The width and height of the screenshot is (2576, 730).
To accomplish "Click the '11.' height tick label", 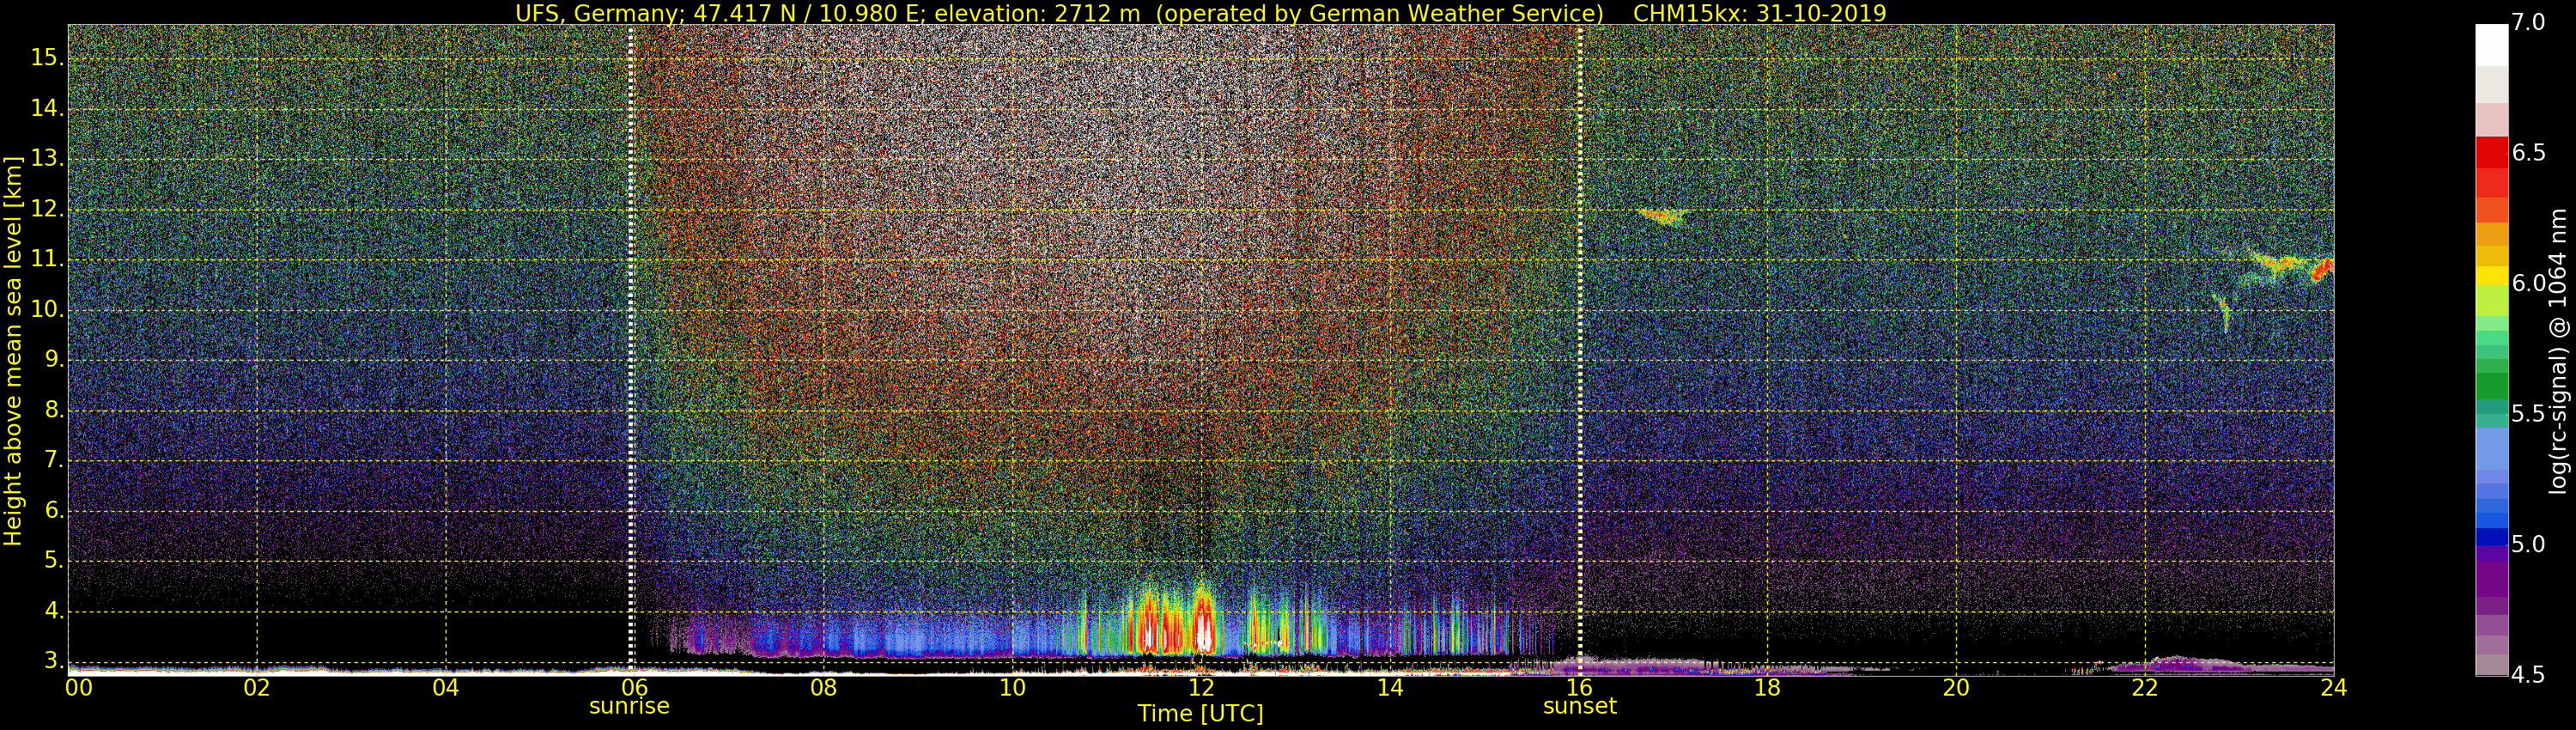I will [x=47, y=259].
